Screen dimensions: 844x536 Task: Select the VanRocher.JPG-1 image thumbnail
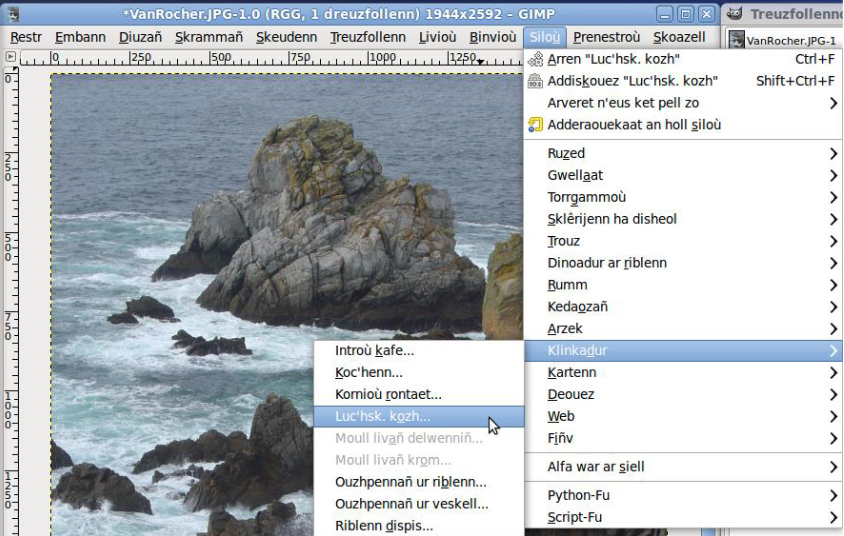click(737, 40)
